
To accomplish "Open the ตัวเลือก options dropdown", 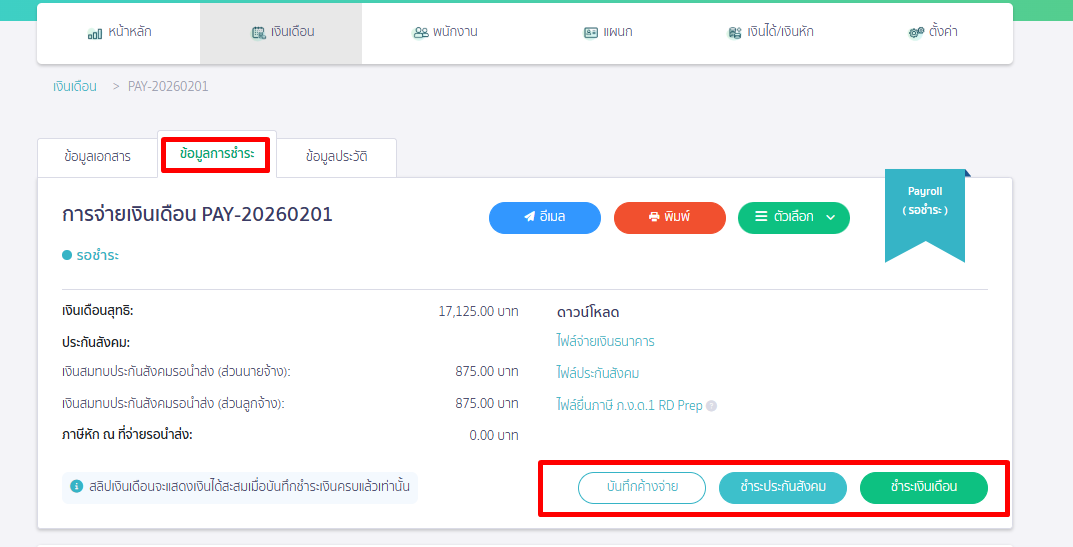I will [794, 218].
